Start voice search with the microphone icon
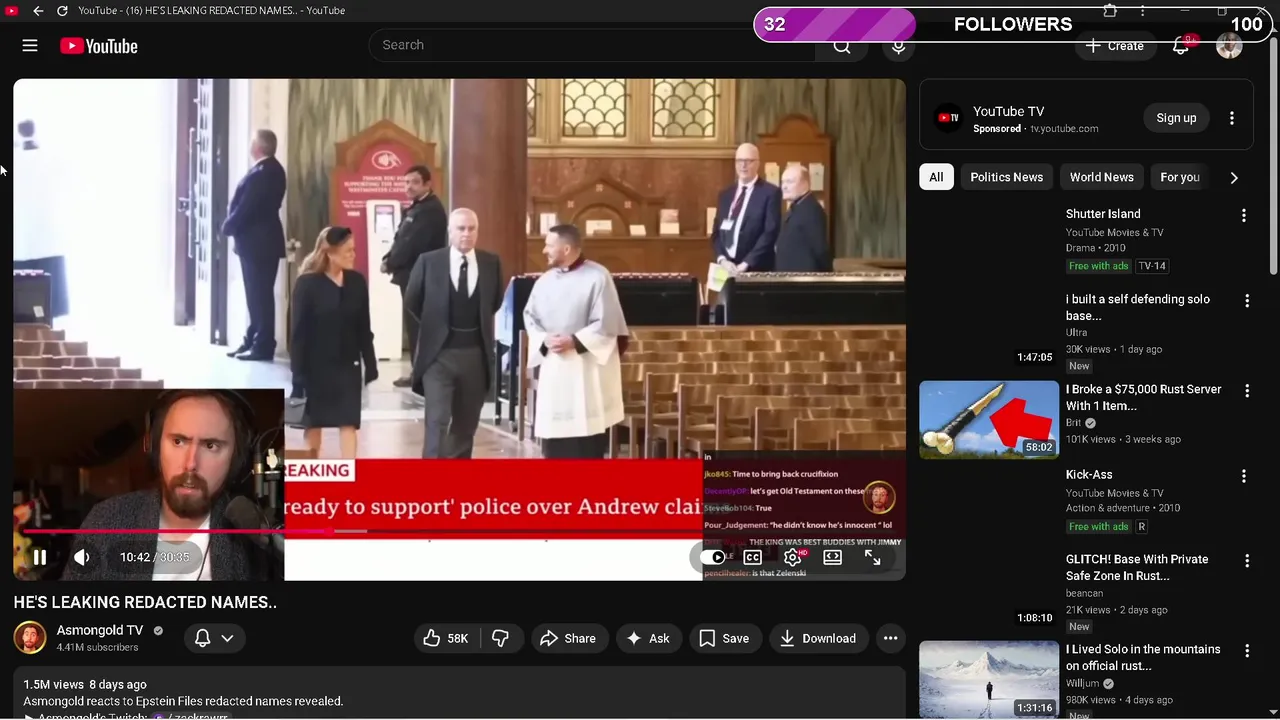This screenshot has height=720, width=1280. 898,46
